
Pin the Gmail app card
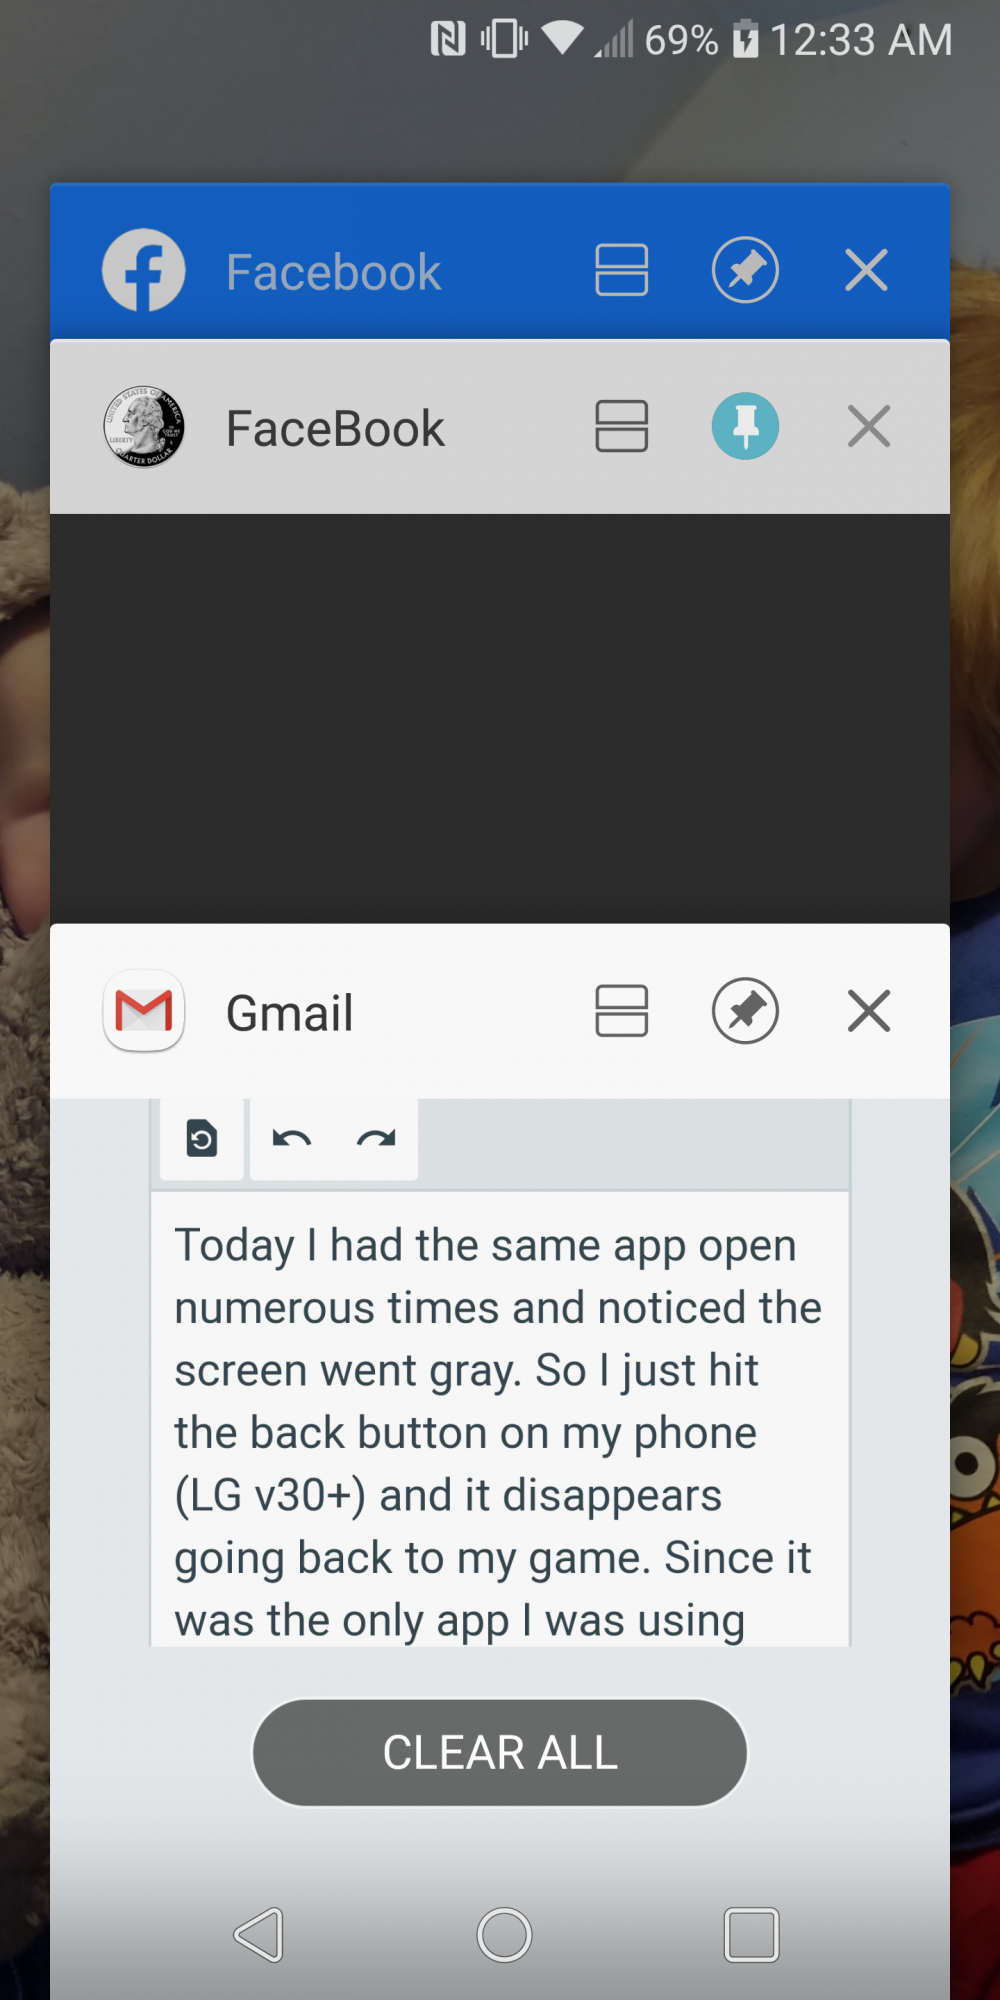coord(745,1011)
